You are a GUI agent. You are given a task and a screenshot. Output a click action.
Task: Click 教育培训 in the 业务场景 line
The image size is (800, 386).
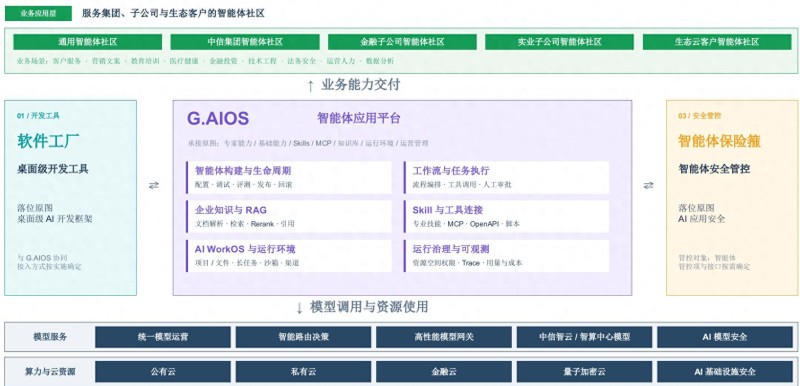(145, 61)
